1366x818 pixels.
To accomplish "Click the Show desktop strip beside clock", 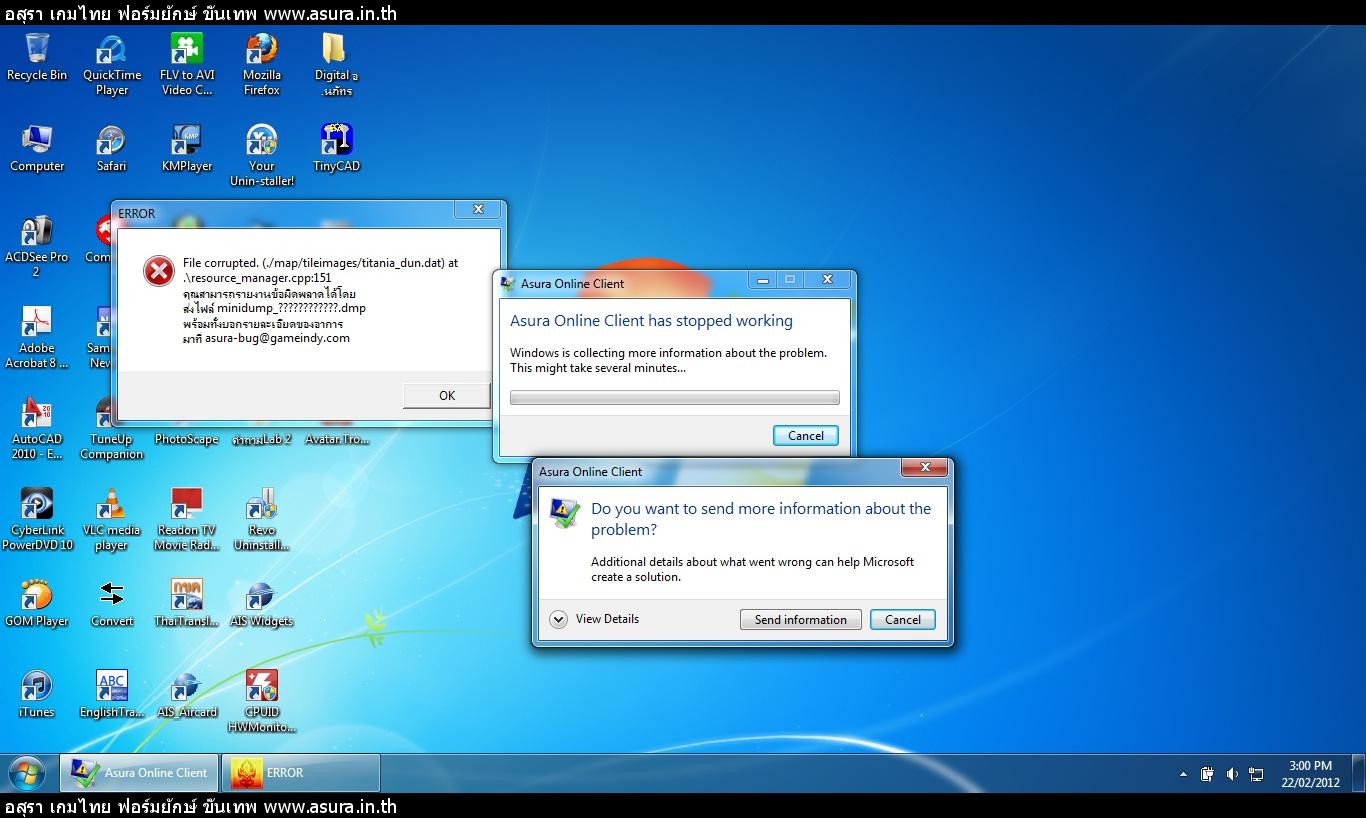I will point(1360,773).
